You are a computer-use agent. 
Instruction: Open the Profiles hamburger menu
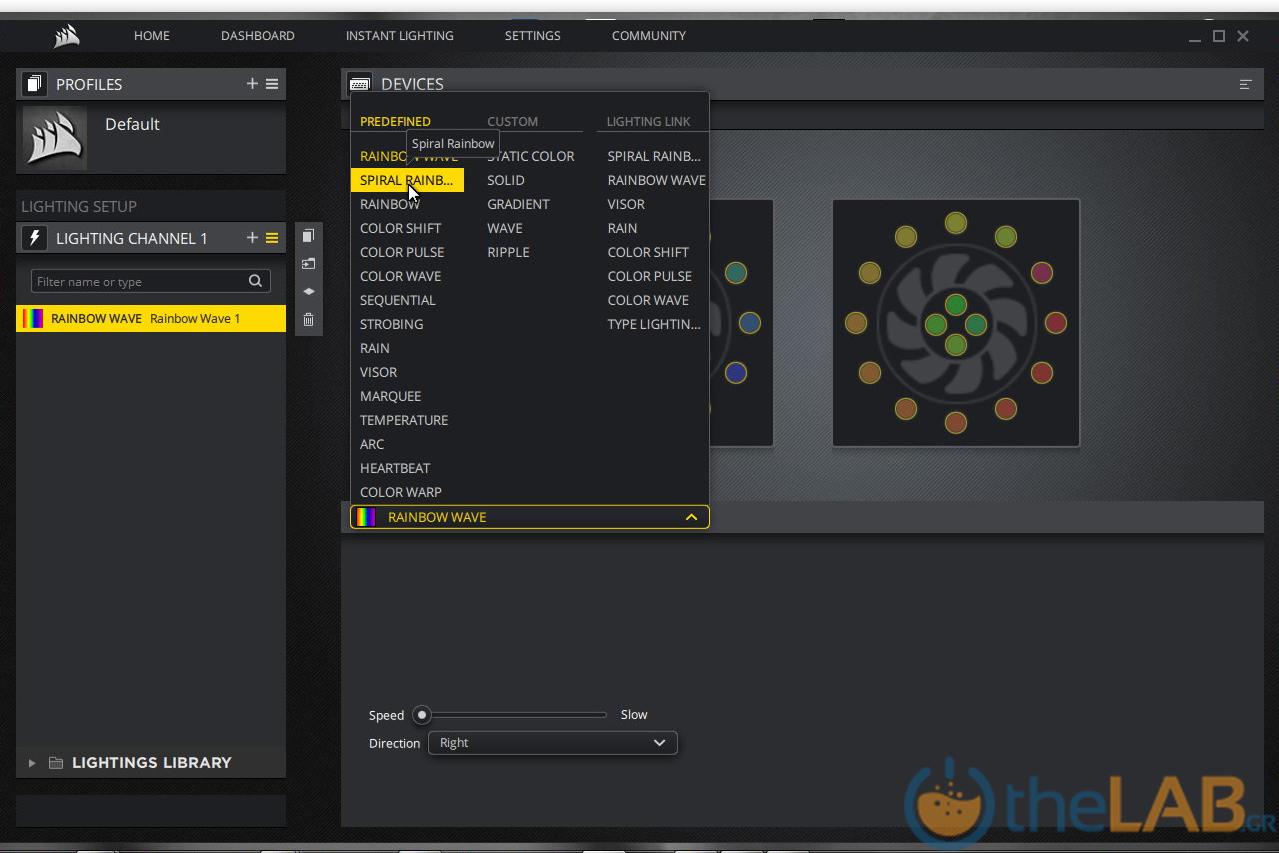272,84
